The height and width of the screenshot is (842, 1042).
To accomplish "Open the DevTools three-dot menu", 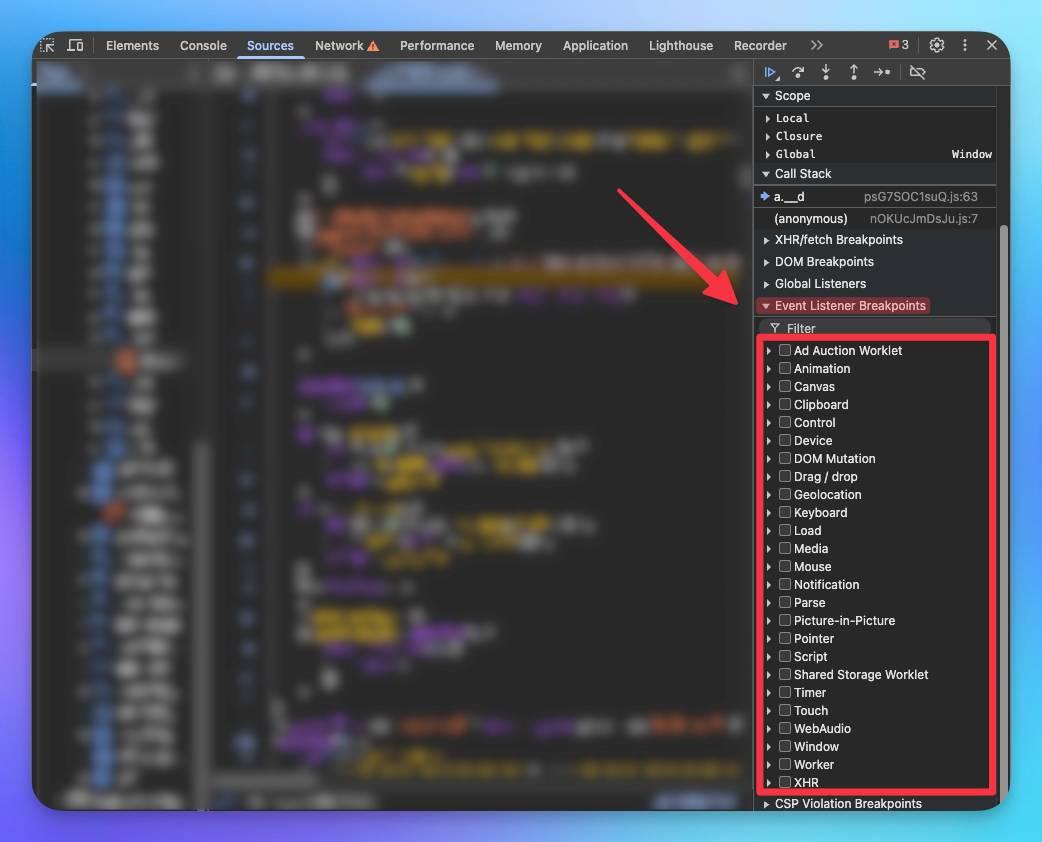I will [964, 45].
